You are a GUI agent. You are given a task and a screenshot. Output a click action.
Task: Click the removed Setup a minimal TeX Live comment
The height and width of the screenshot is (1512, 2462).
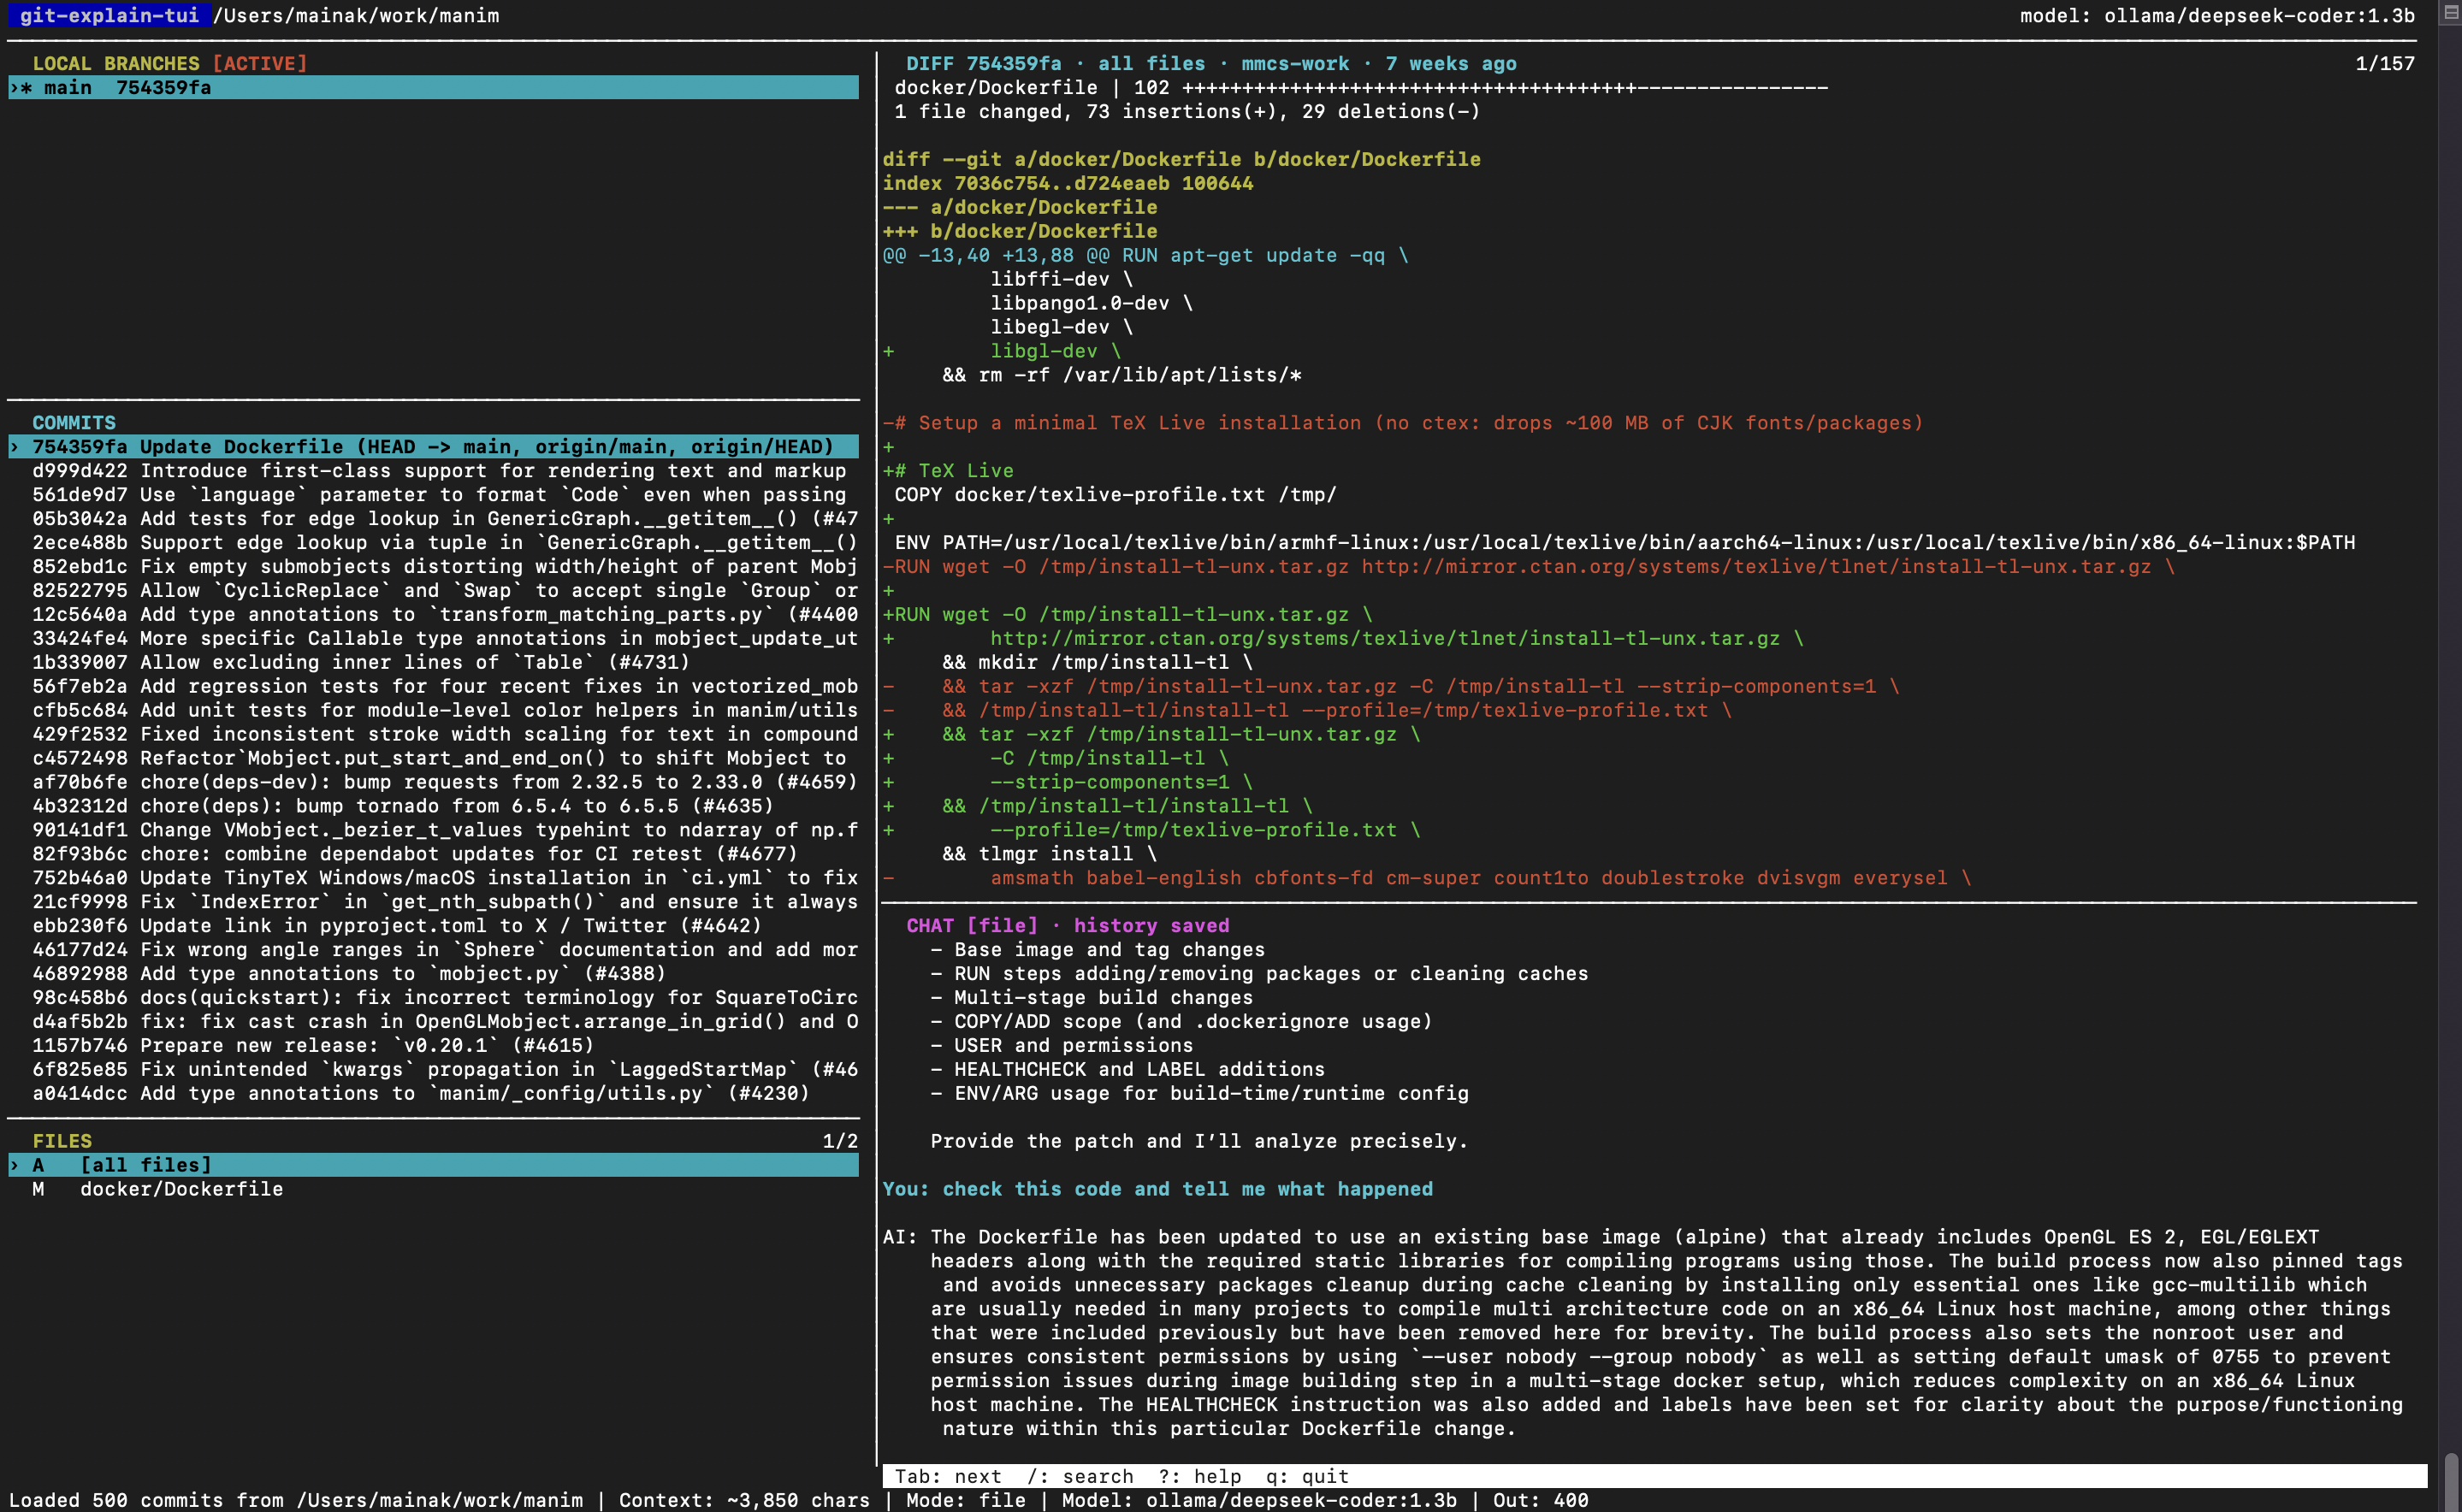click(1403, 422)
